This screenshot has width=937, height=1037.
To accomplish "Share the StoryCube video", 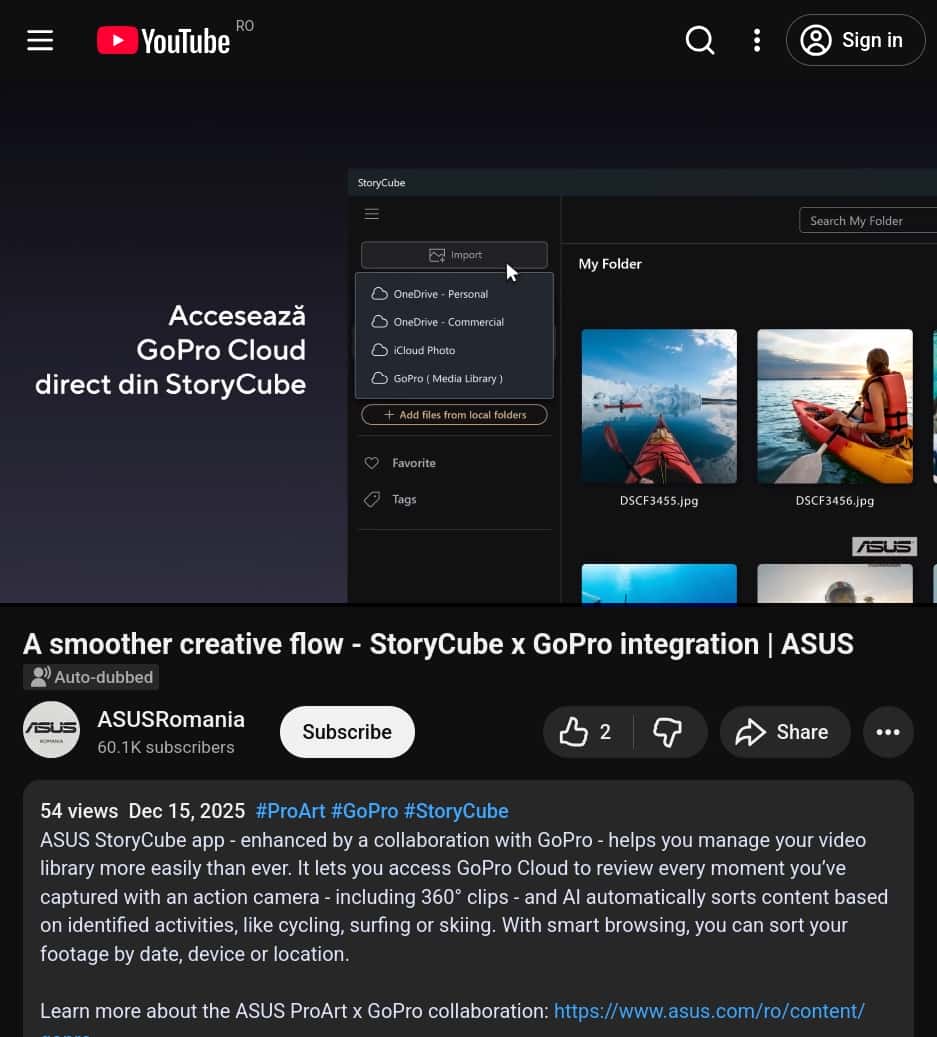I will [x=783, y=732].
